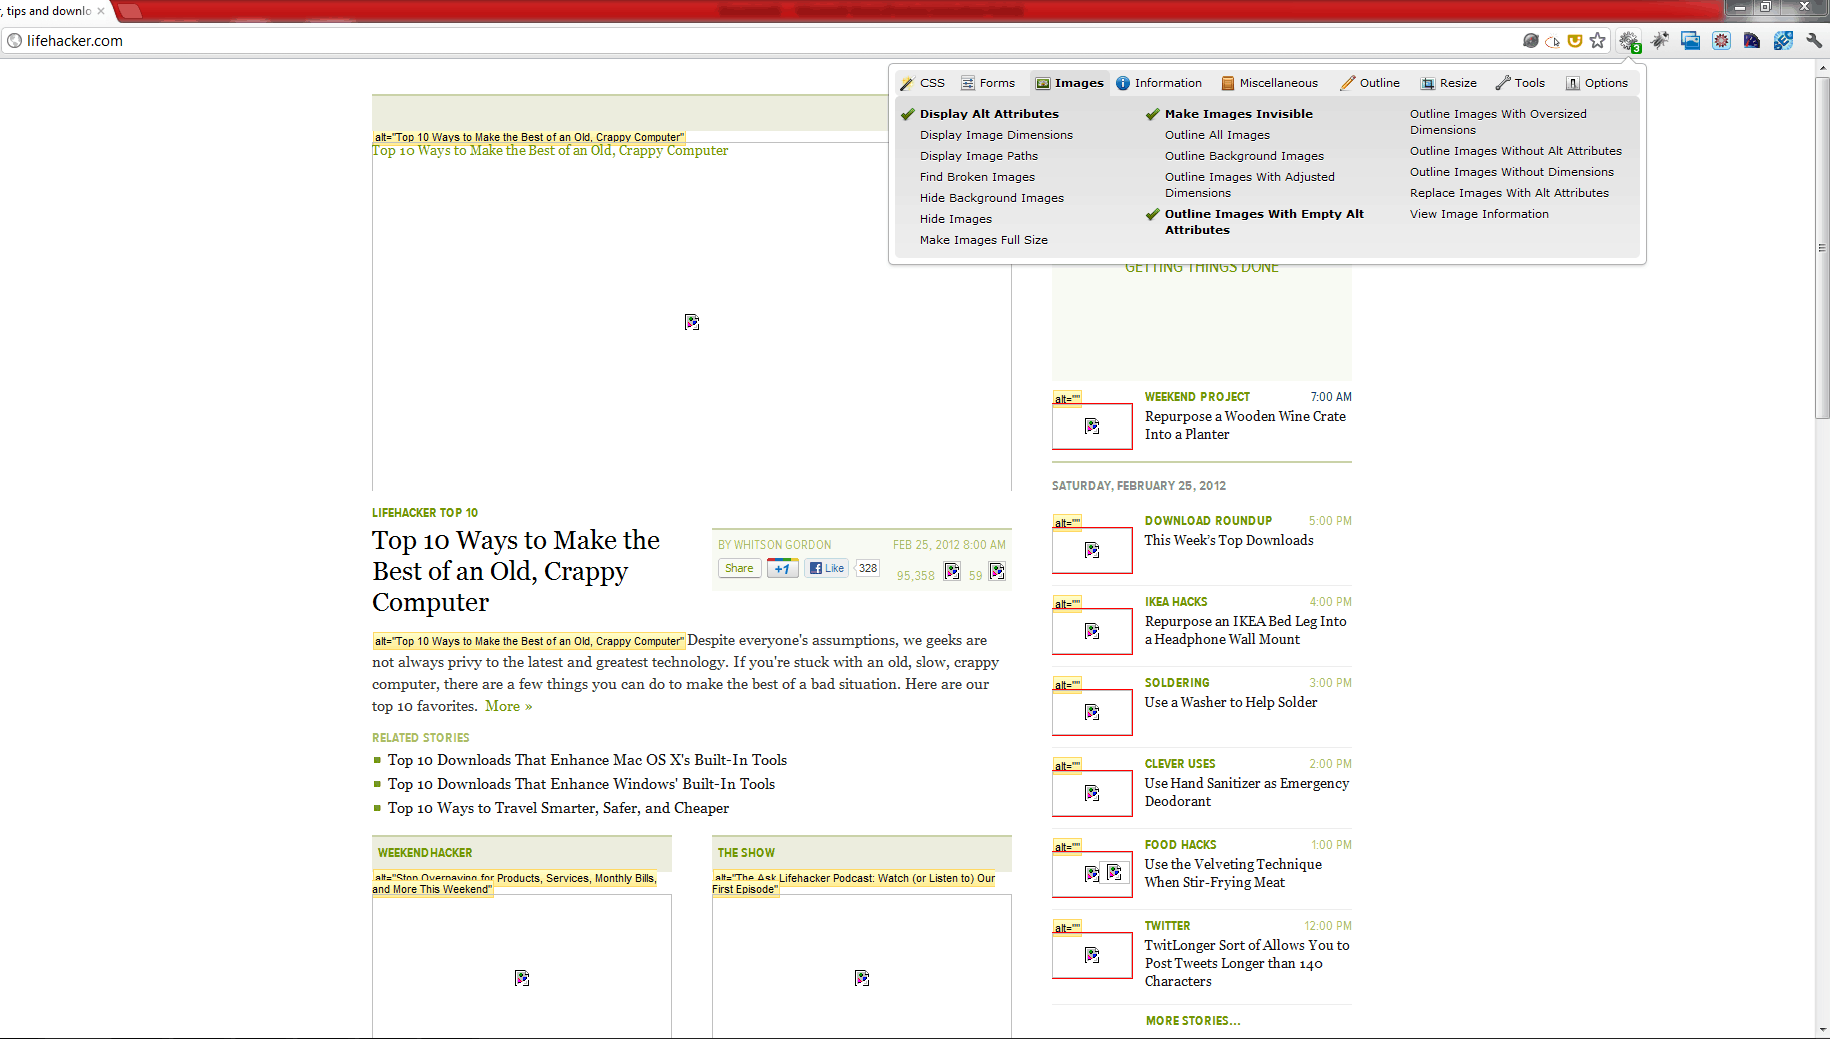This screenshot has height=1039, width=1830.
Task: Click thumbnail beside IKEA Hacks story
Action: point(1092,631)
